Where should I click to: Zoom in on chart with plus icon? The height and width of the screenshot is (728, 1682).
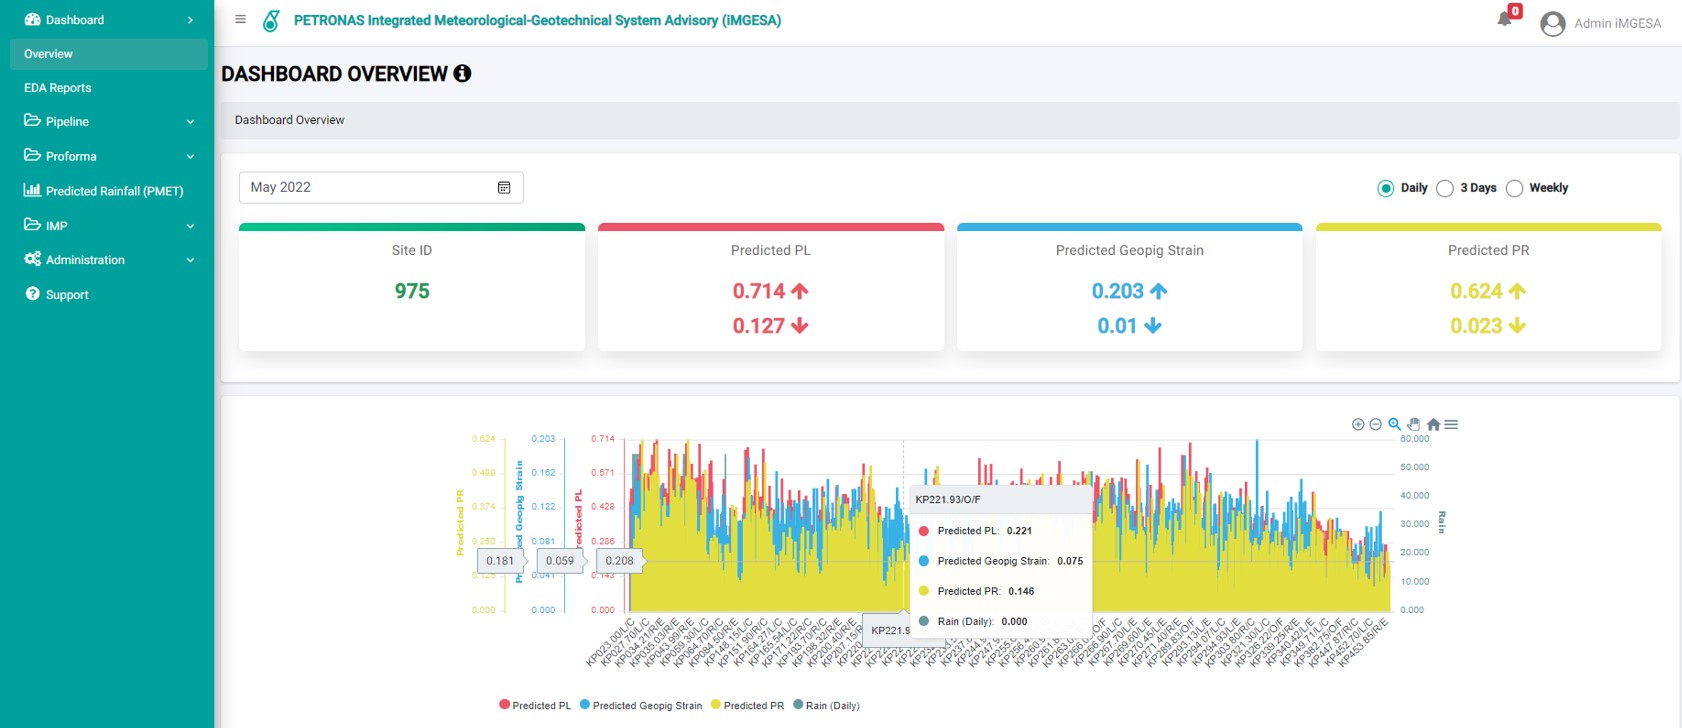pyautogui.click(x=1358, y=424)
